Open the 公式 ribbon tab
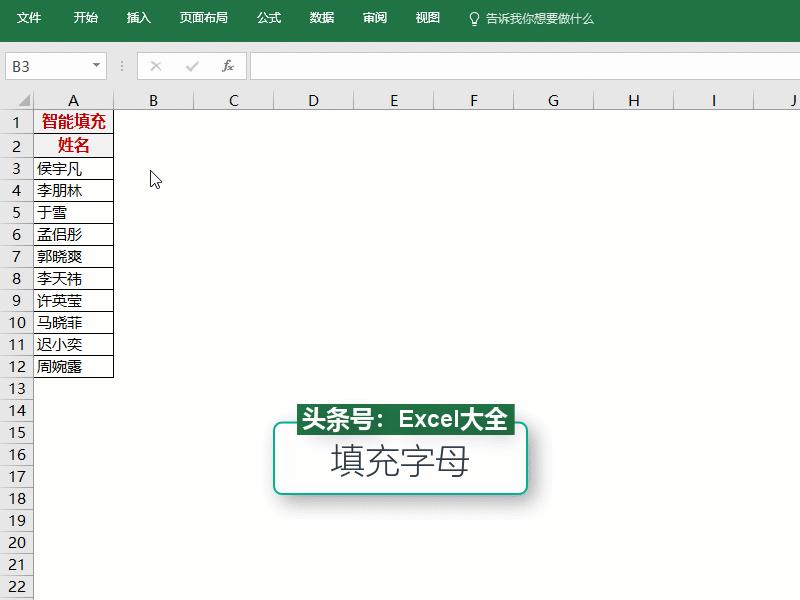Image resolution: width=800 pixels, height=600 pixels. pyautogui.click(x=267, y=17)
